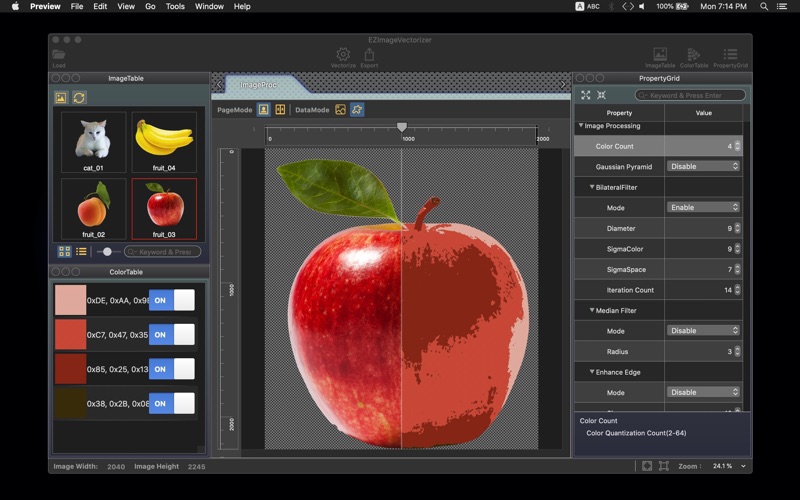Collapse the Image Processing section
This screenshot has width=800, height=500.
click(581, 126)
